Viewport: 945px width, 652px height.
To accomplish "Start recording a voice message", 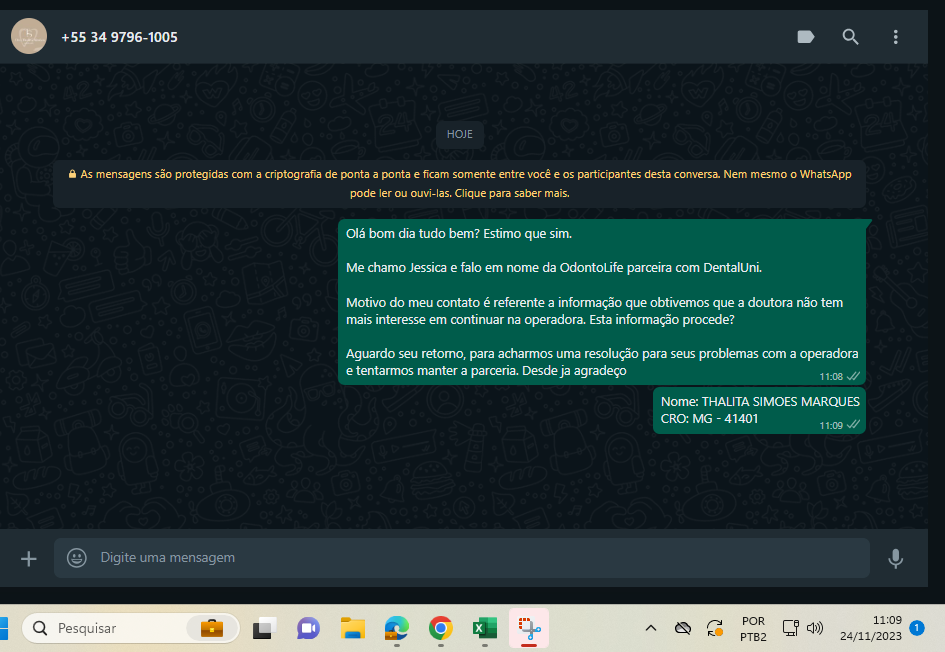I will pyautogui.click(x=895, y=558).
